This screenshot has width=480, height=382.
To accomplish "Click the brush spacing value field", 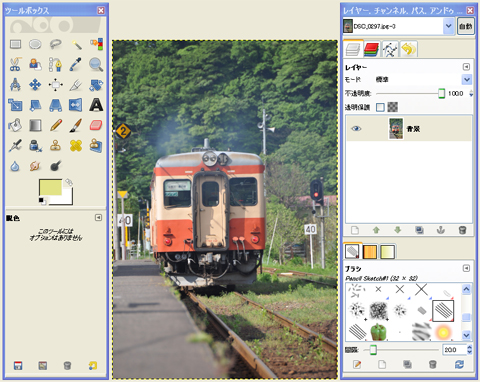I will point(454,350).
